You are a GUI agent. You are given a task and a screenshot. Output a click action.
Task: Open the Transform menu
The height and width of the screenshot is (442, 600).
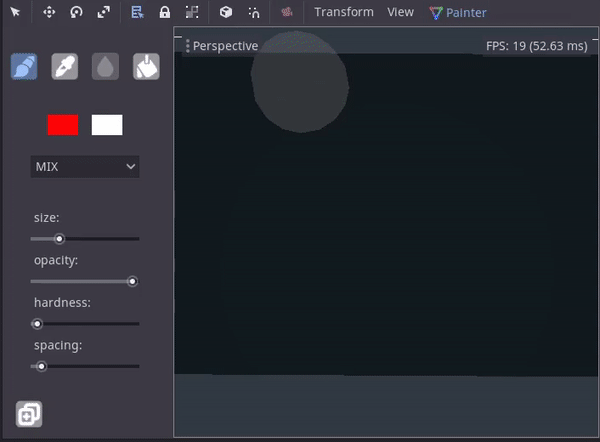pos(343,13)
